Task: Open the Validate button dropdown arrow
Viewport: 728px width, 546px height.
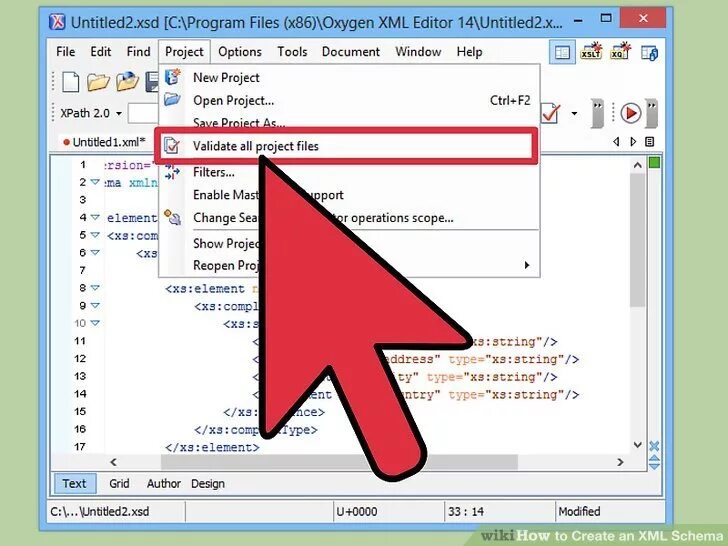Action: click(x=574, y=113)
